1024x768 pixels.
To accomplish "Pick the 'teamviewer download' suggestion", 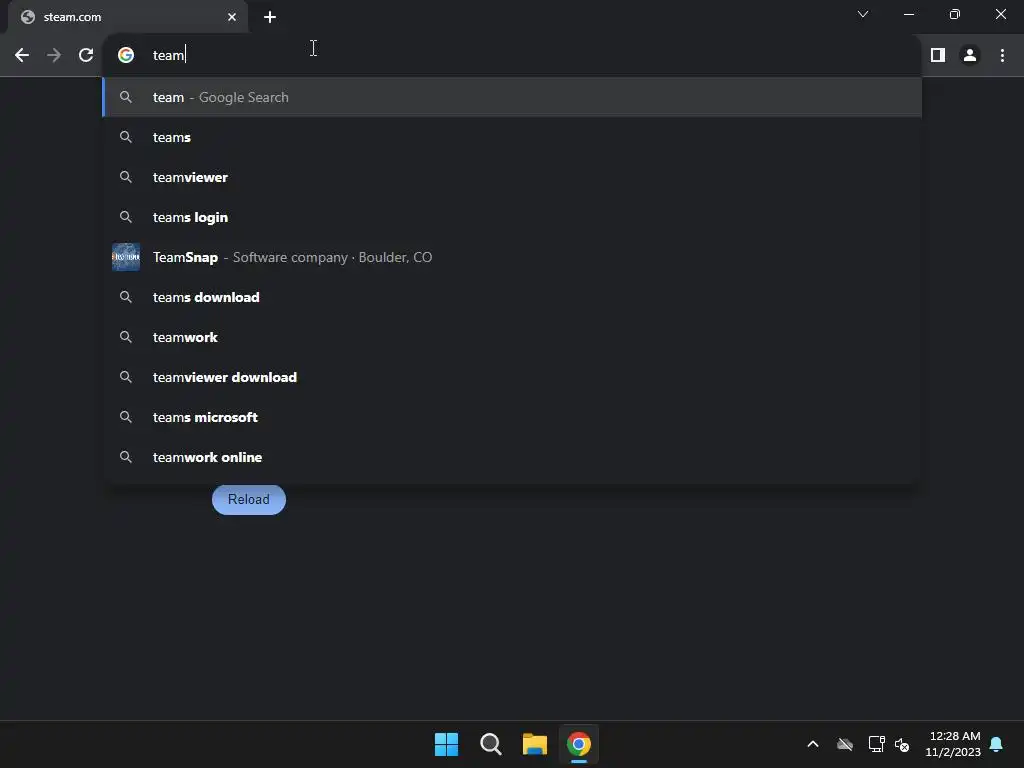I will pos(512,377).
